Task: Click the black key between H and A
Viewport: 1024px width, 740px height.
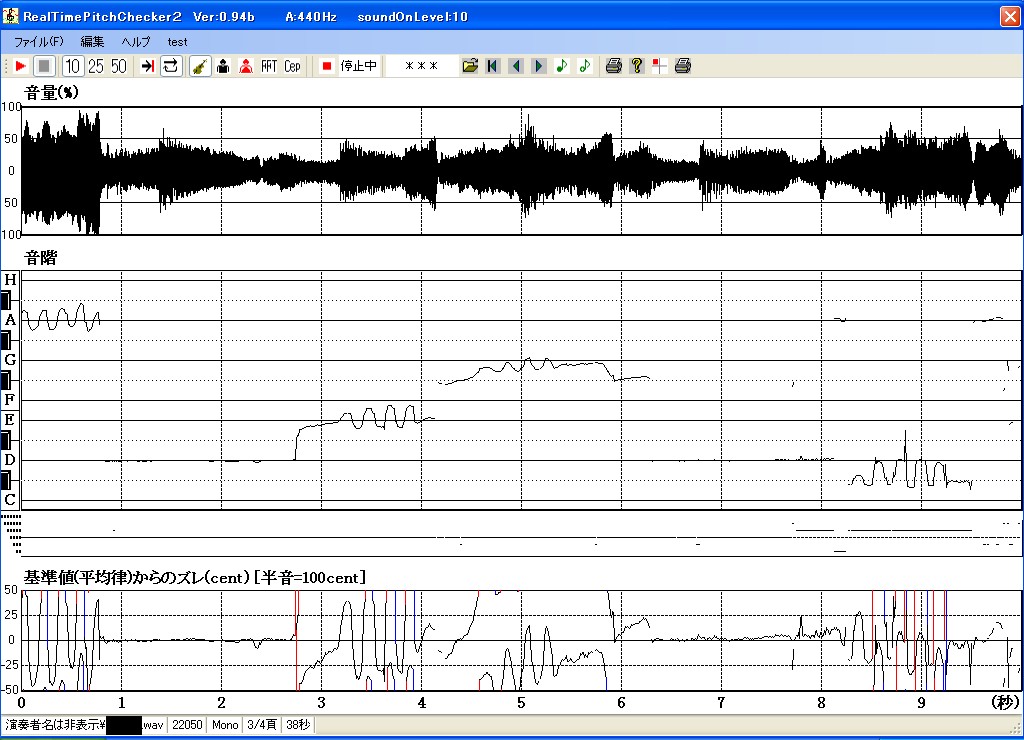Action: pyautogui.click(x=6, y=300)
